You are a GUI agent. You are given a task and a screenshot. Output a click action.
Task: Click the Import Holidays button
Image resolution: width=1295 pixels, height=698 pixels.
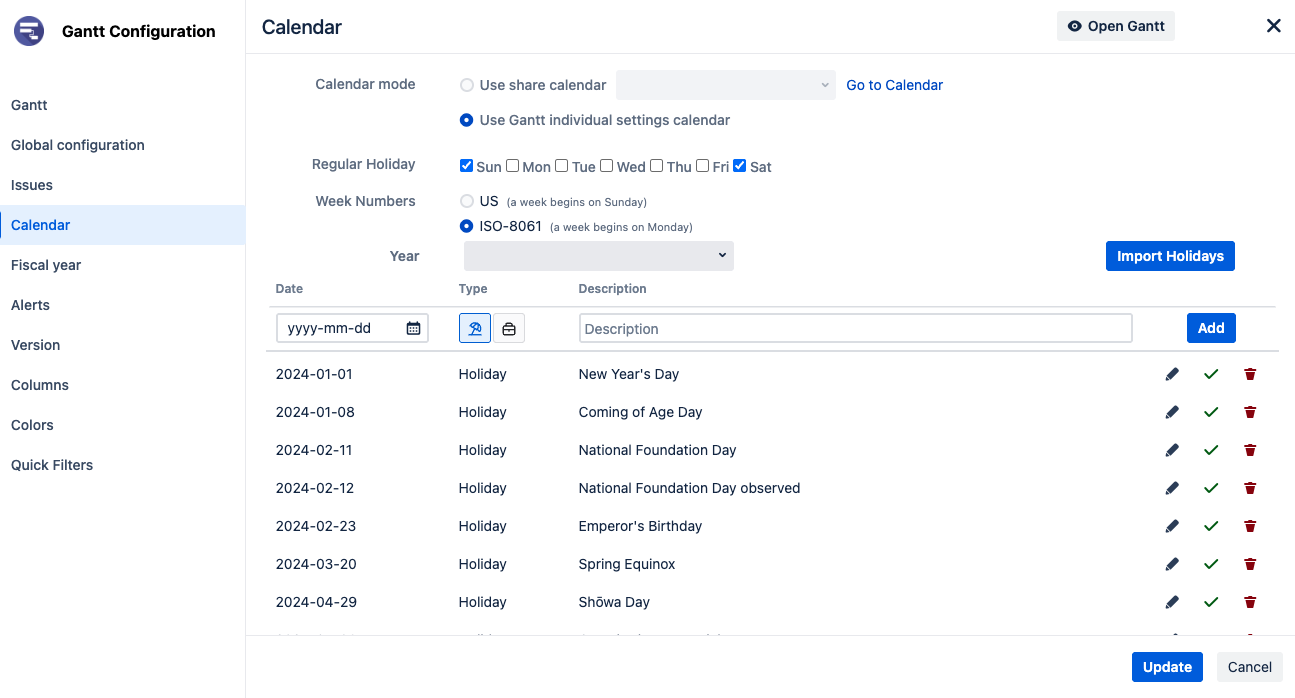(x=1170, y=256)
